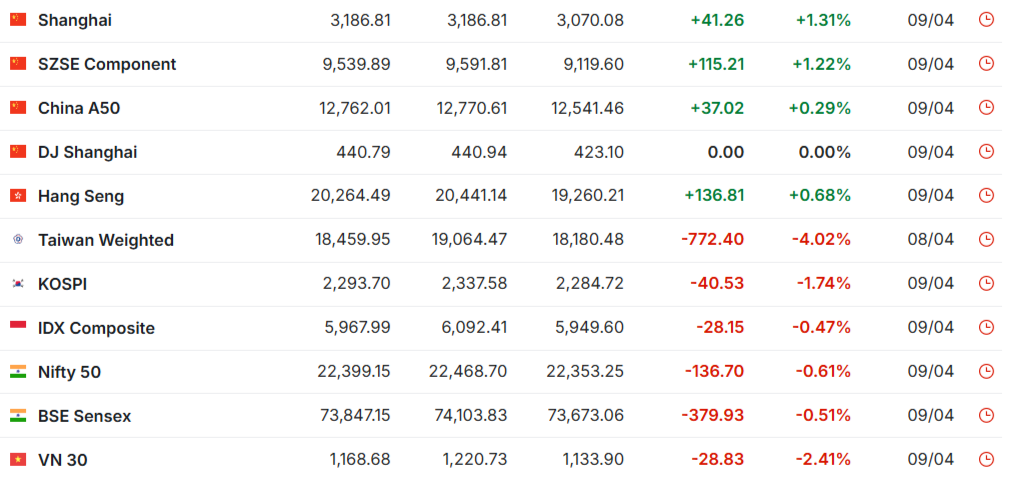Image resolution: width=1009 pixels, height=477 pixels.
Task: Open Hang Seng index details
Action: pyautogui.click(x=81, y=196)
